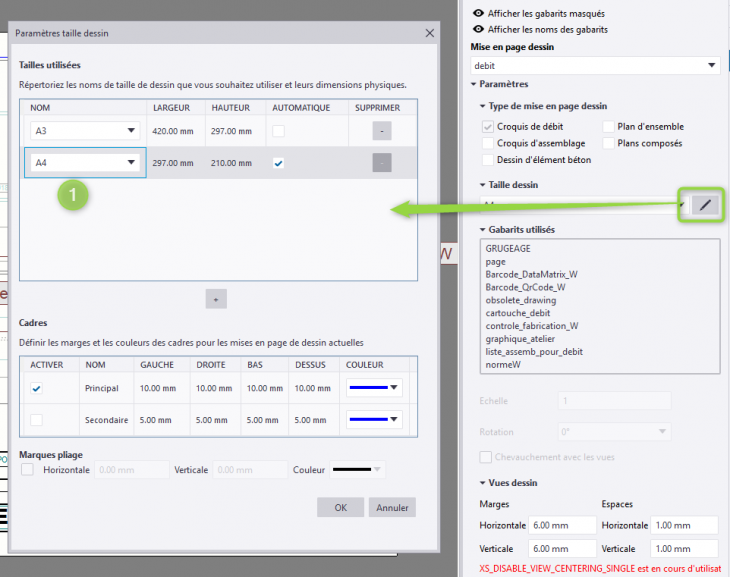Click Principal frame Droite margin value
This screenshot has height=577, width=730.
(214, 388)
